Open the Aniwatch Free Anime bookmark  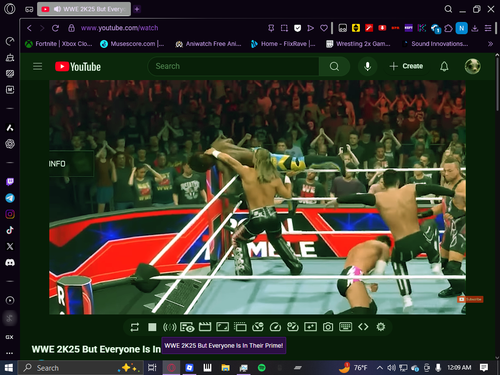(x=208, y=44)
